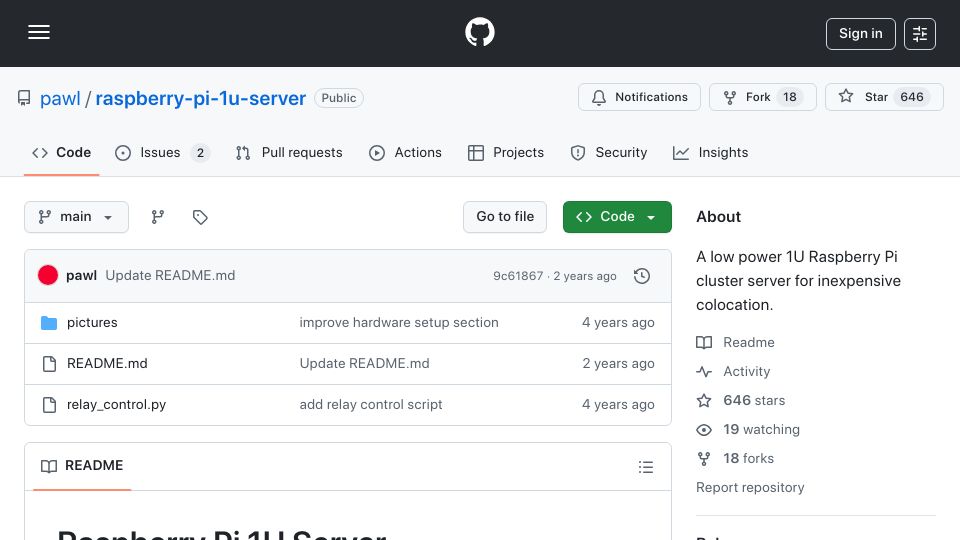Screen dimensions: 960x540
Task: Click the README.md file icon
Action: point(49,364)
